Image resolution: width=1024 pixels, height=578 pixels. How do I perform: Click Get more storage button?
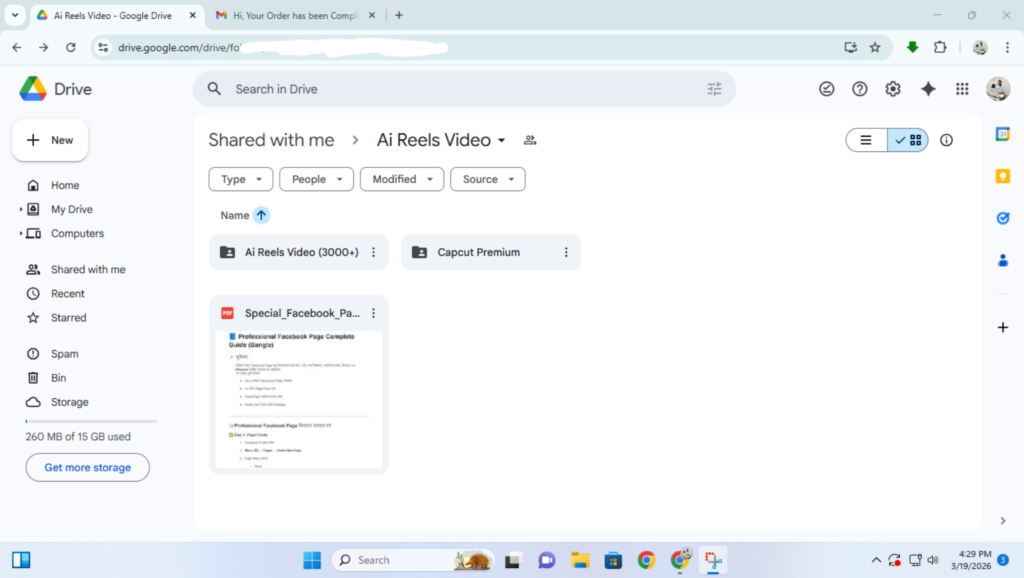pyautogui.click(x=87, y=467)
